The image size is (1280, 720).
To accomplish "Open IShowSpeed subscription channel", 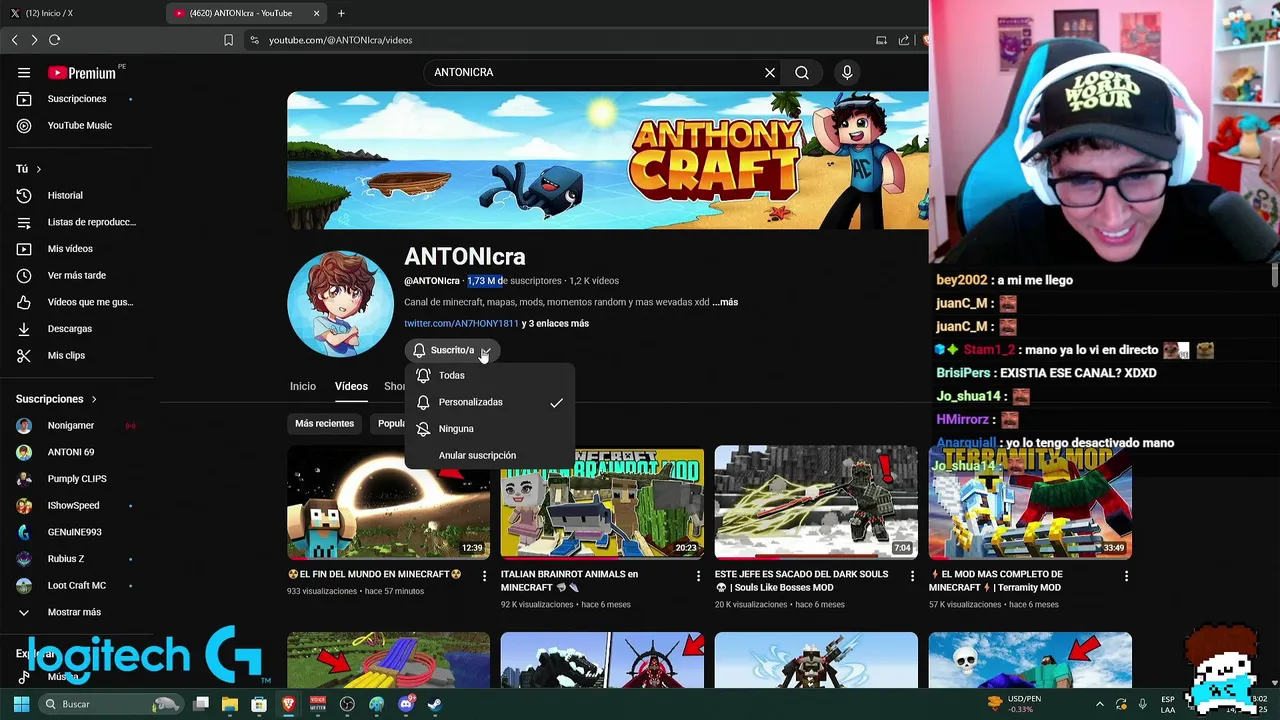I will coord(76,506).
